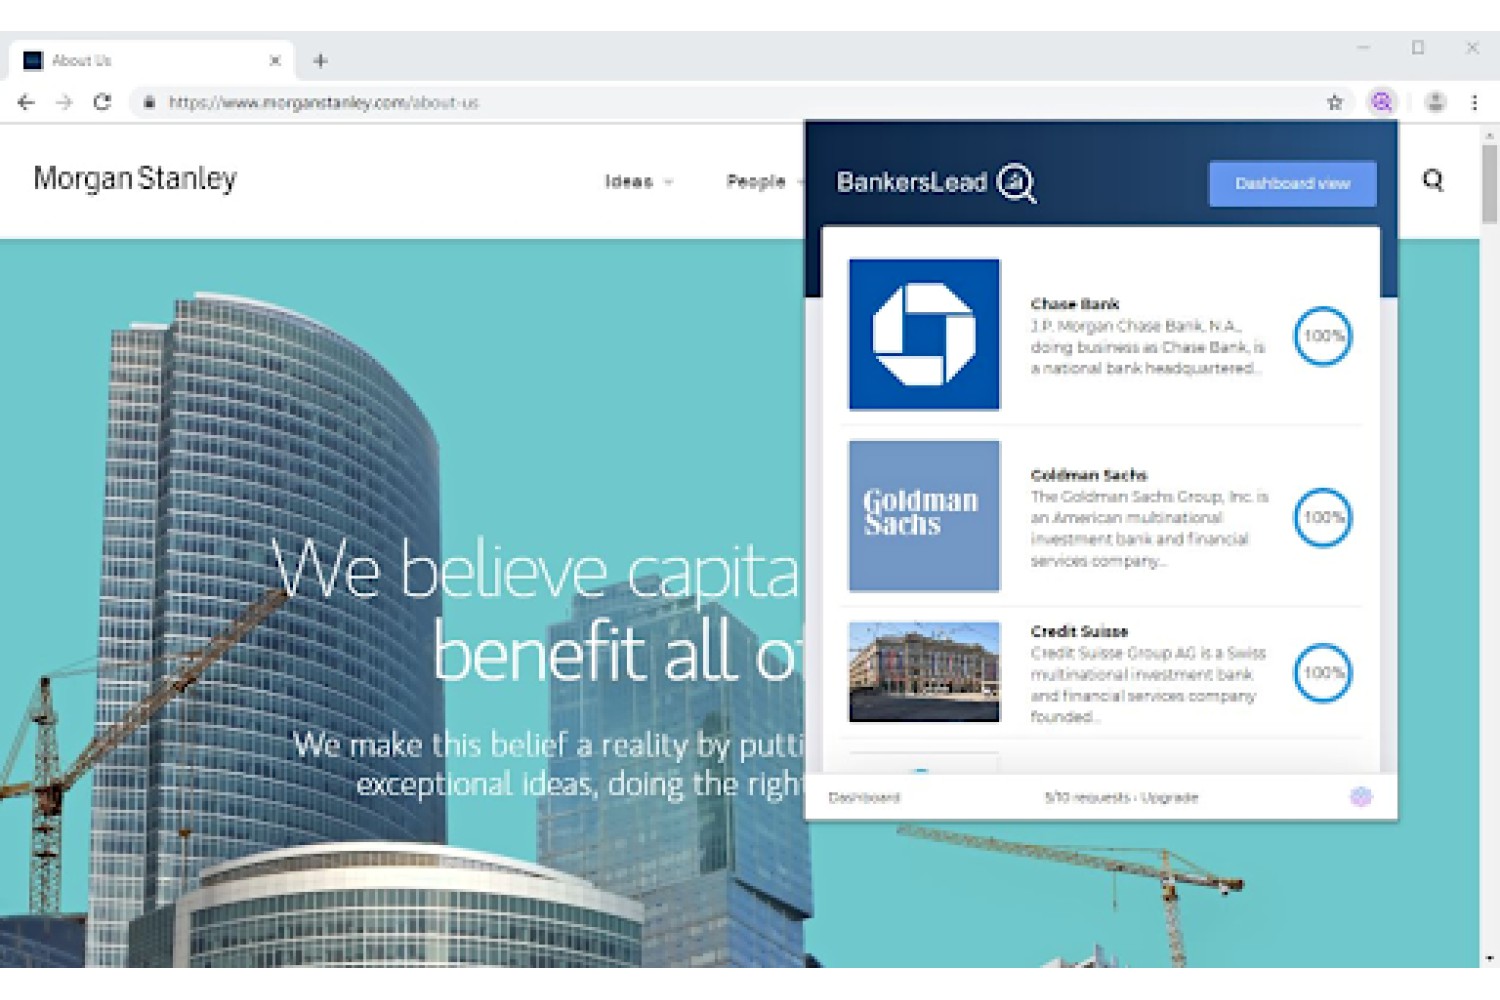The height and width of the screenshot is (1000, 1500).
Task: Open the Credit Suisse building thumbnail
Action: pyautogui.click(x=924, y=672)
